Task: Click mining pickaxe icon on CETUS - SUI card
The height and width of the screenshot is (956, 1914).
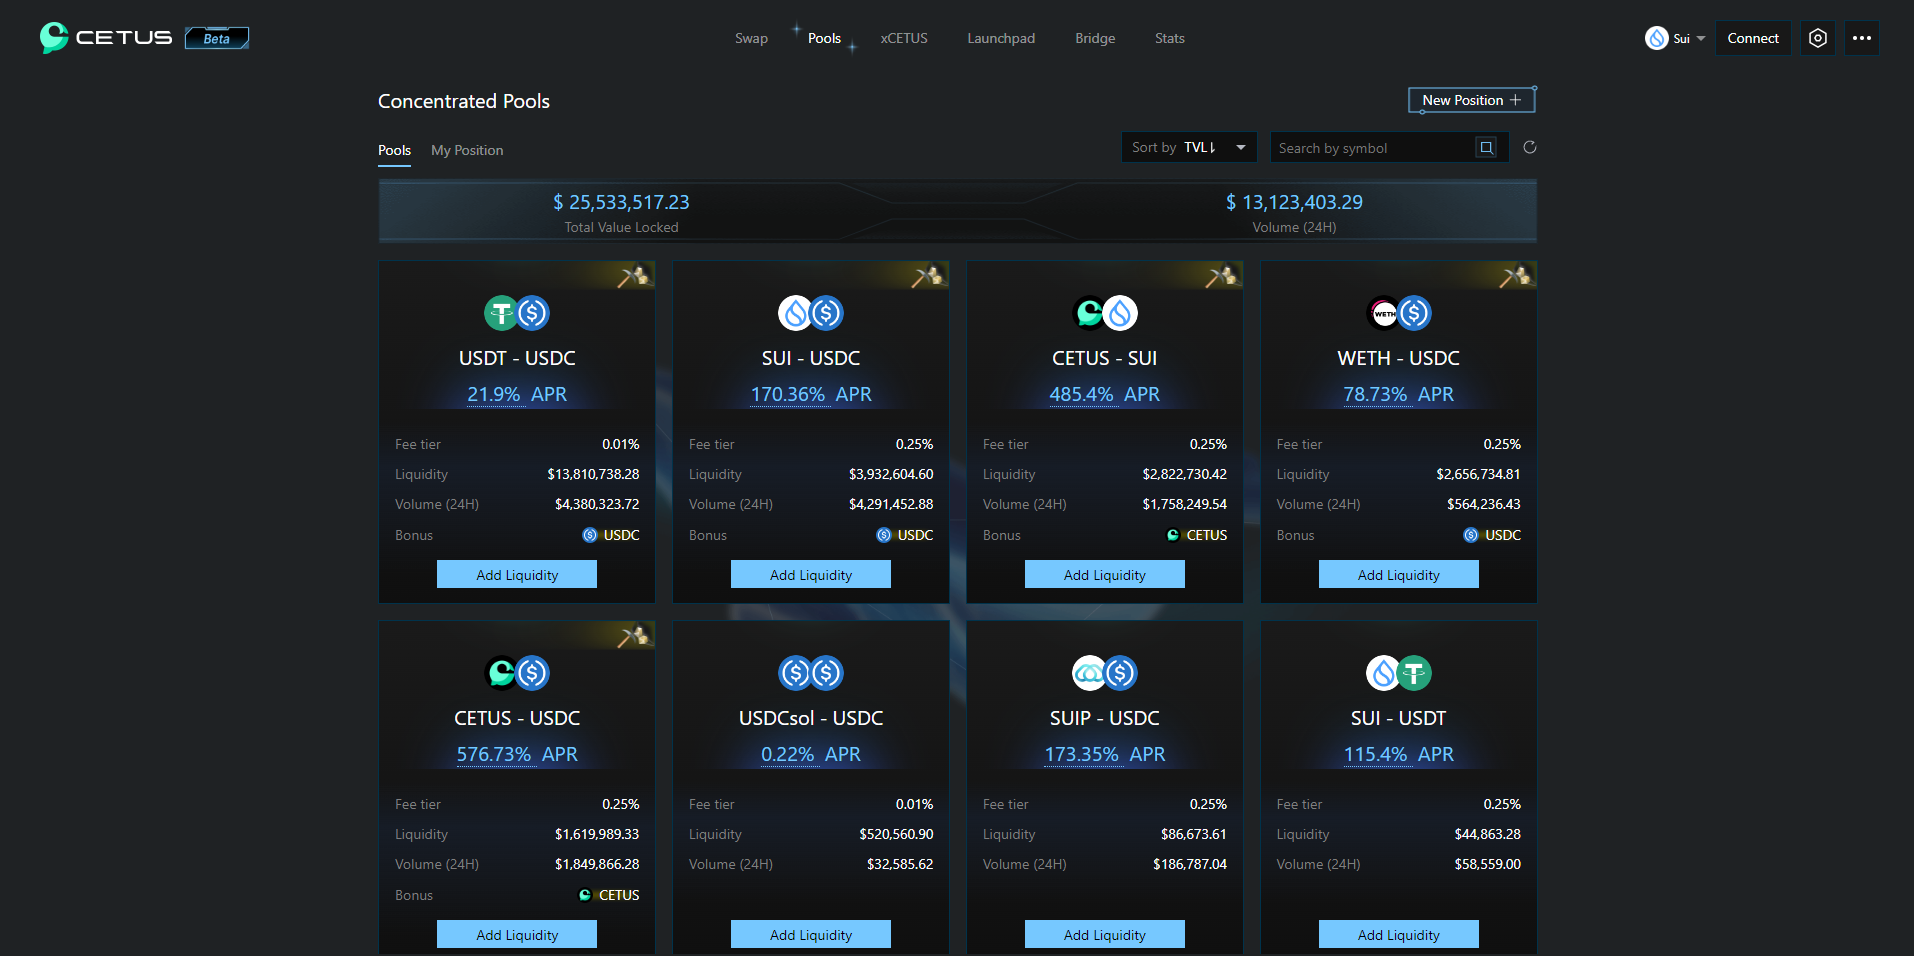Action: [x=1221, y=276]
